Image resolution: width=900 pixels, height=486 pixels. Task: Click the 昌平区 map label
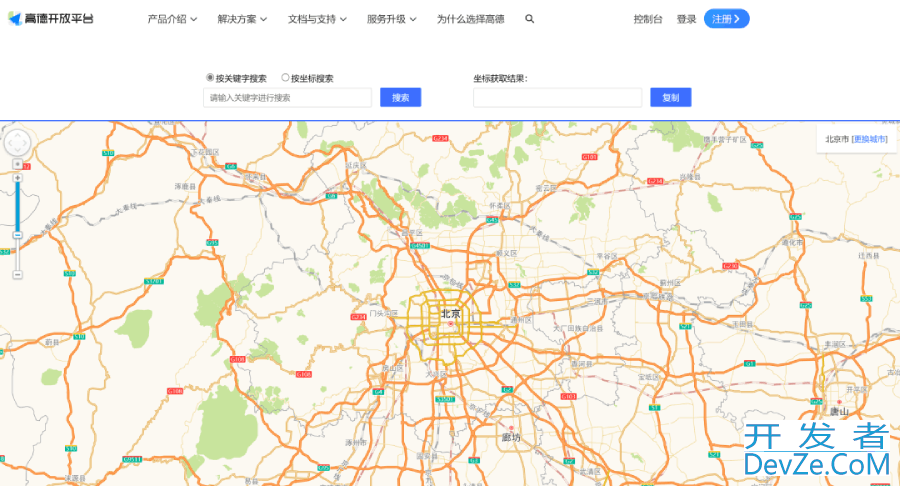pyautogui.click(x=412, y=232)
